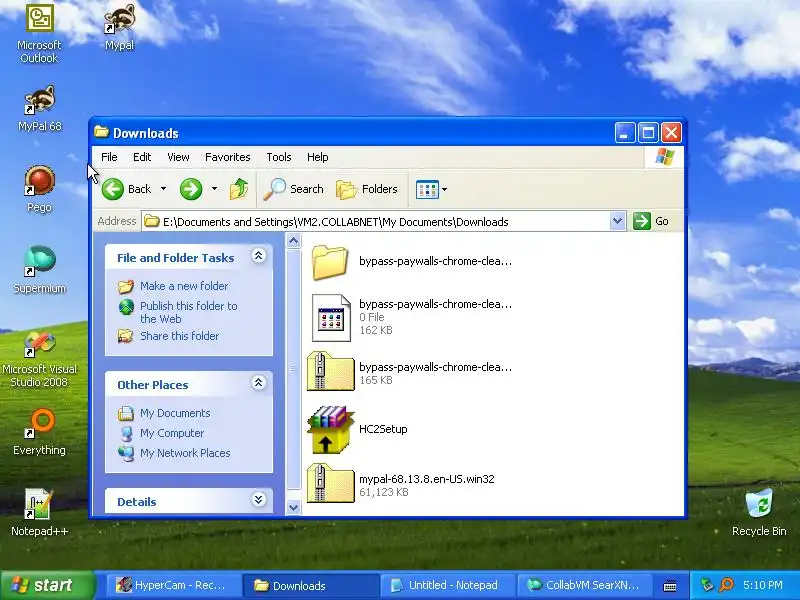Go to My Computer link

point(172,433)
